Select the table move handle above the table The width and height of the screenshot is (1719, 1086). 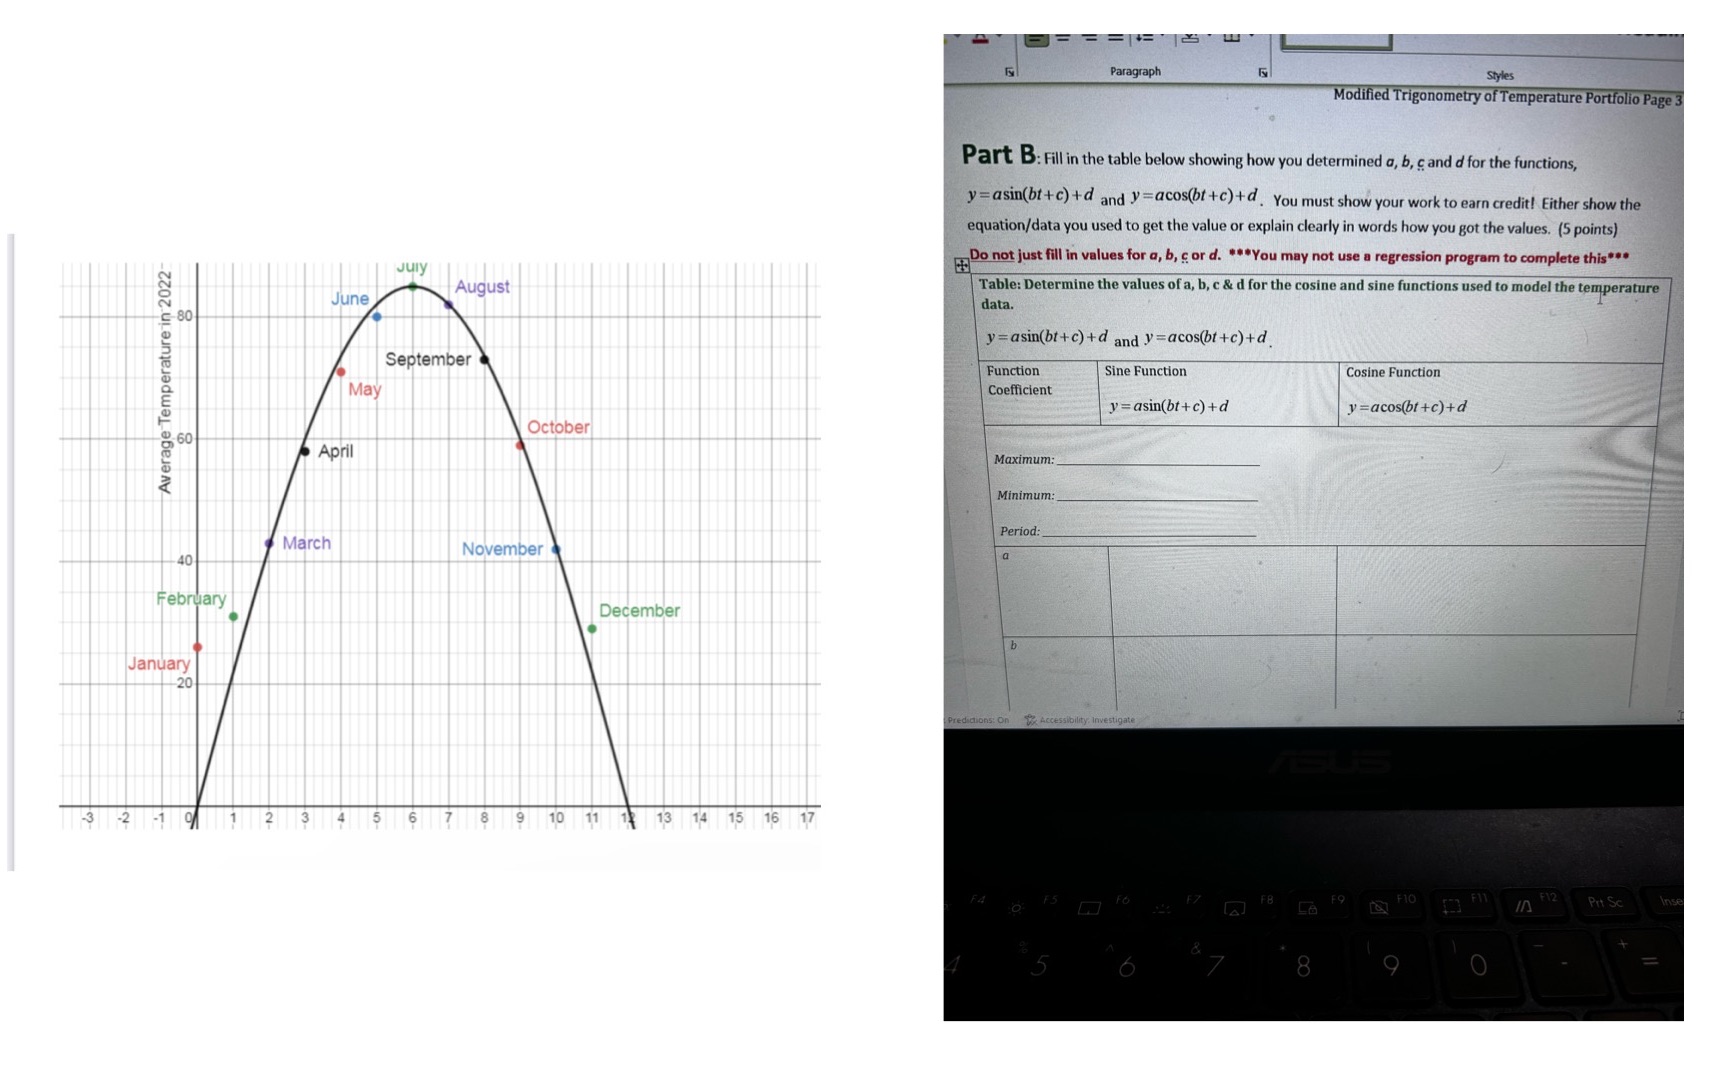click(961, 265)
